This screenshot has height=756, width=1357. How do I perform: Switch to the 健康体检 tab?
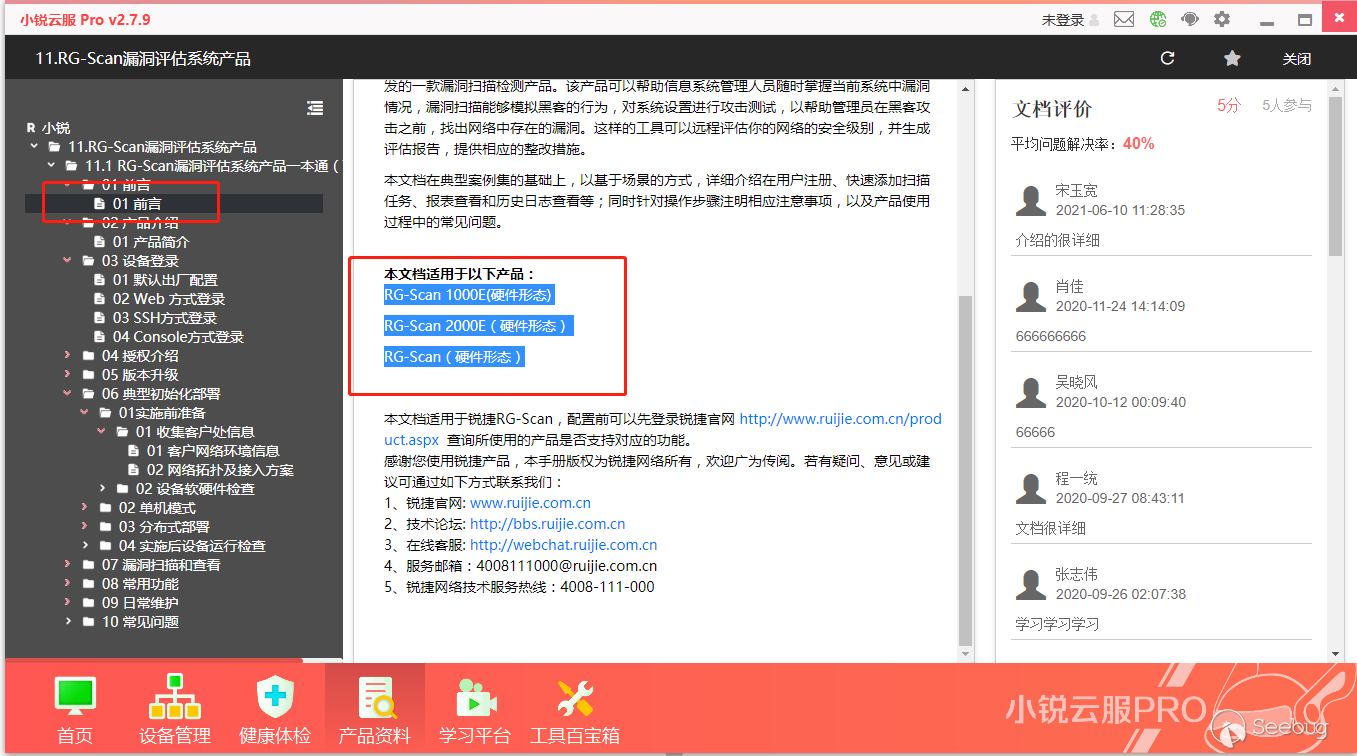coord(275,710)
